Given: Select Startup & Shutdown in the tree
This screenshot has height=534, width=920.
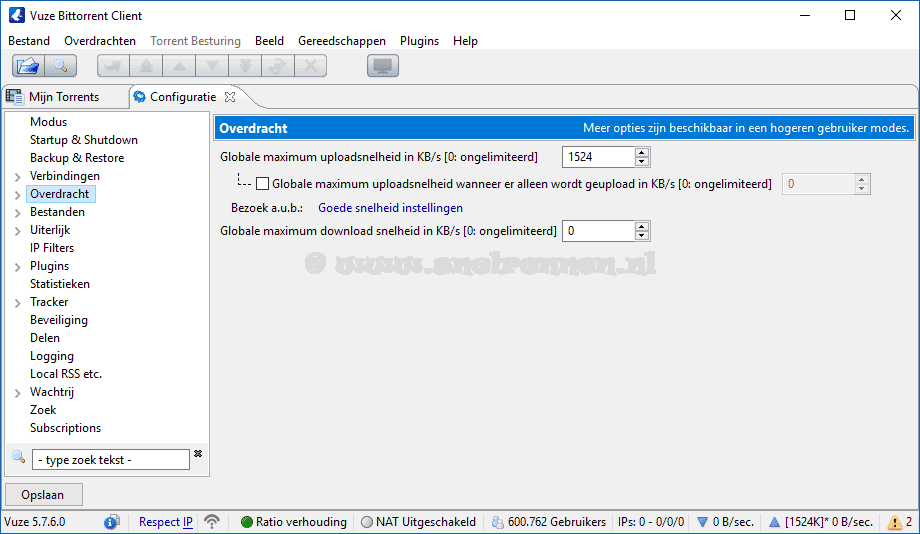Looking at the screenshot, I should pos(84,140).
